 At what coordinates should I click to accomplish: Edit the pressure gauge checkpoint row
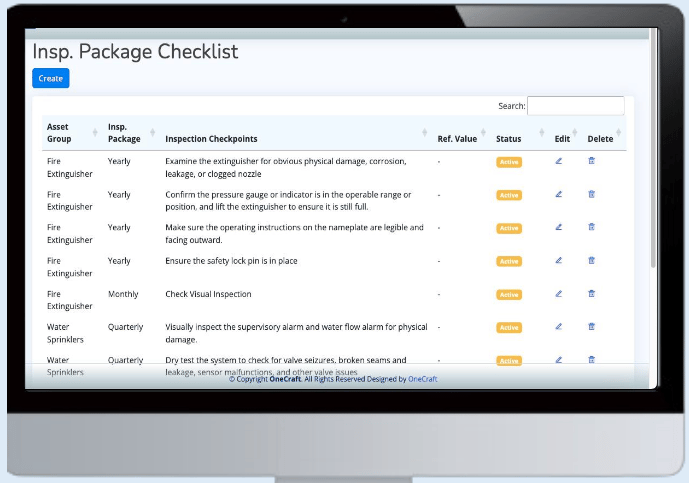click(x=559, y=194)
